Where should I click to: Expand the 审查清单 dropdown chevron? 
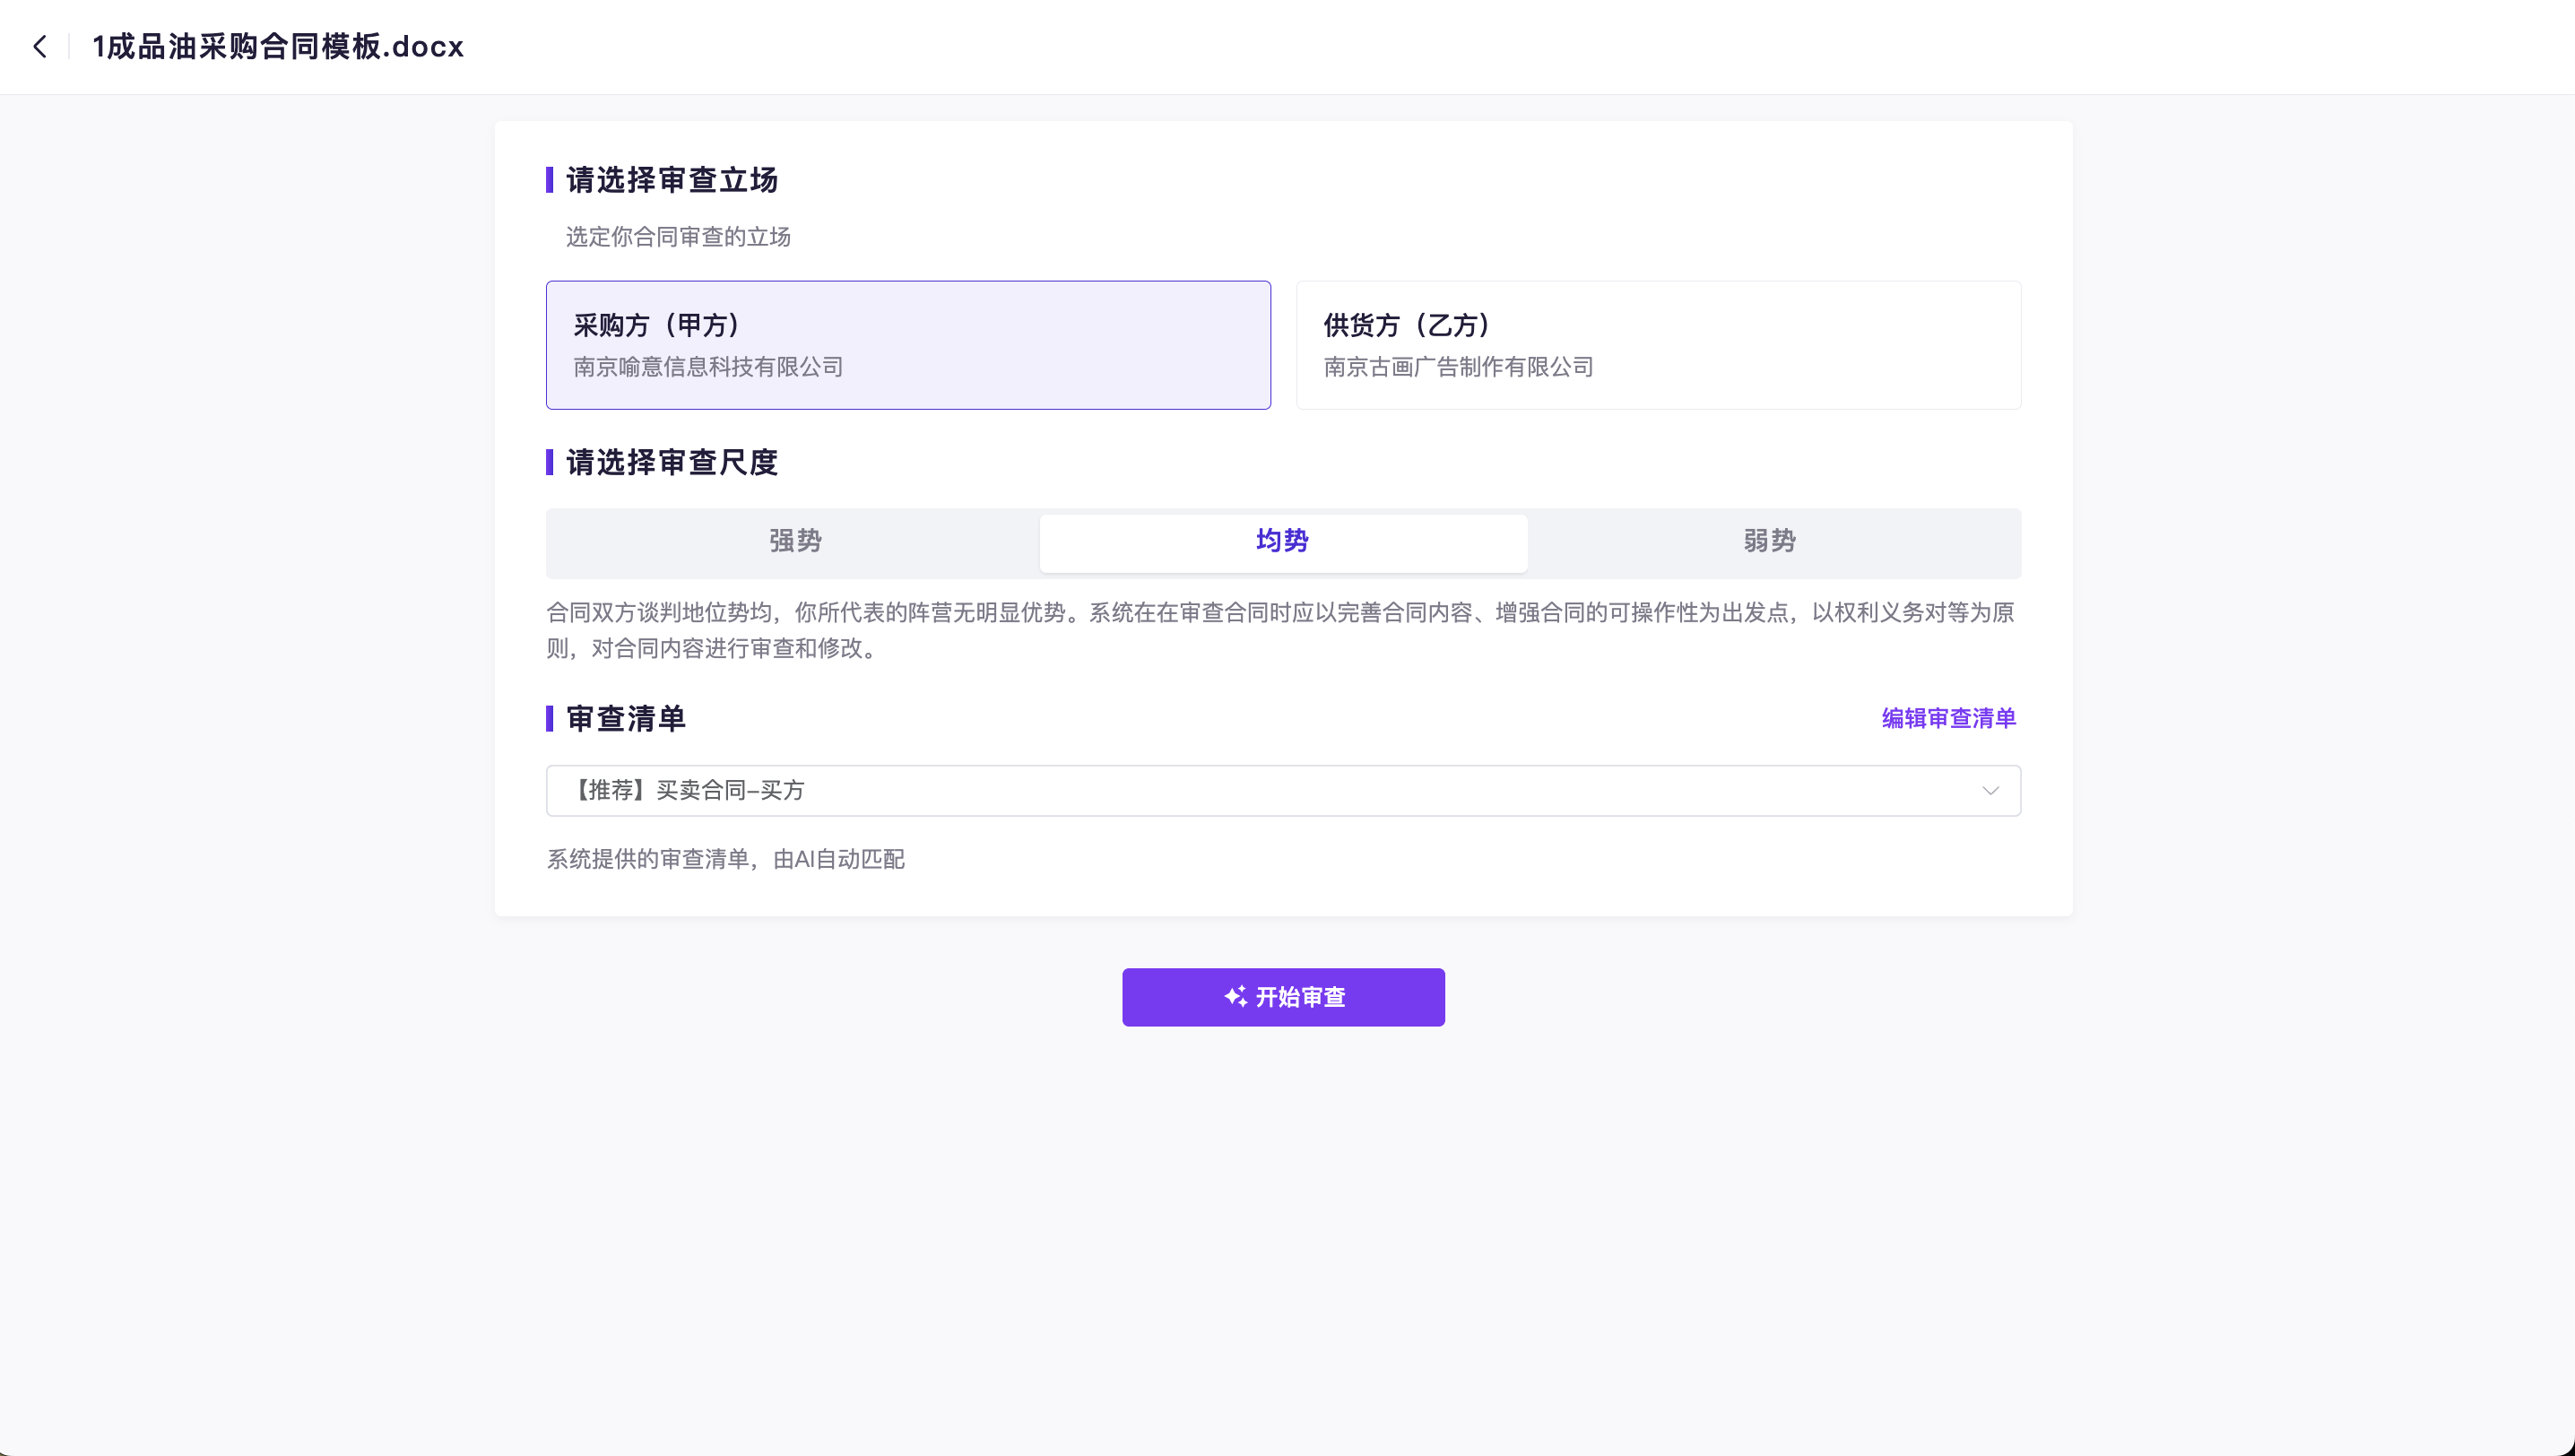[x=1990, y=790]
